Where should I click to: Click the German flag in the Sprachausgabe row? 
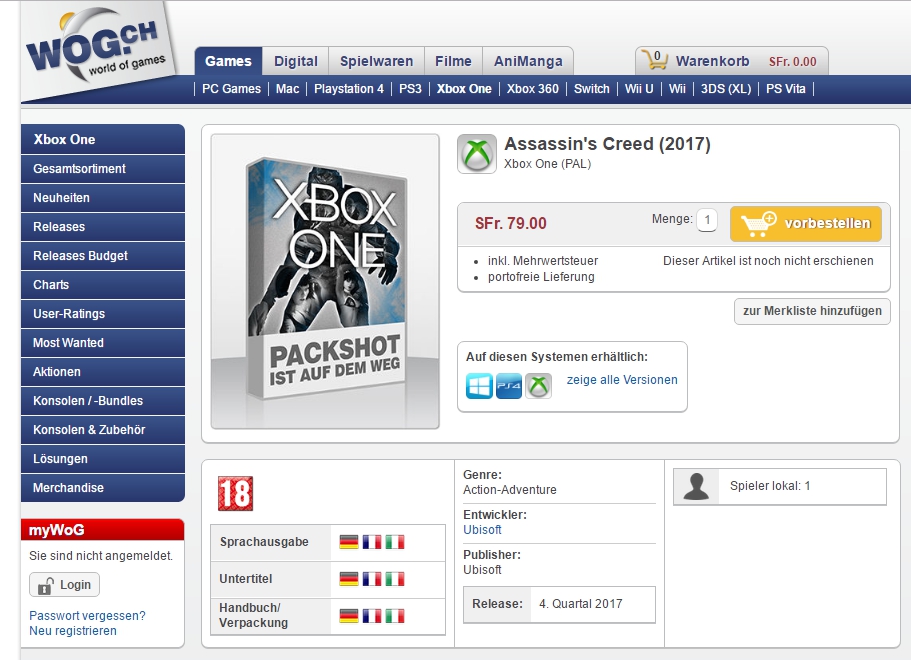349,542
